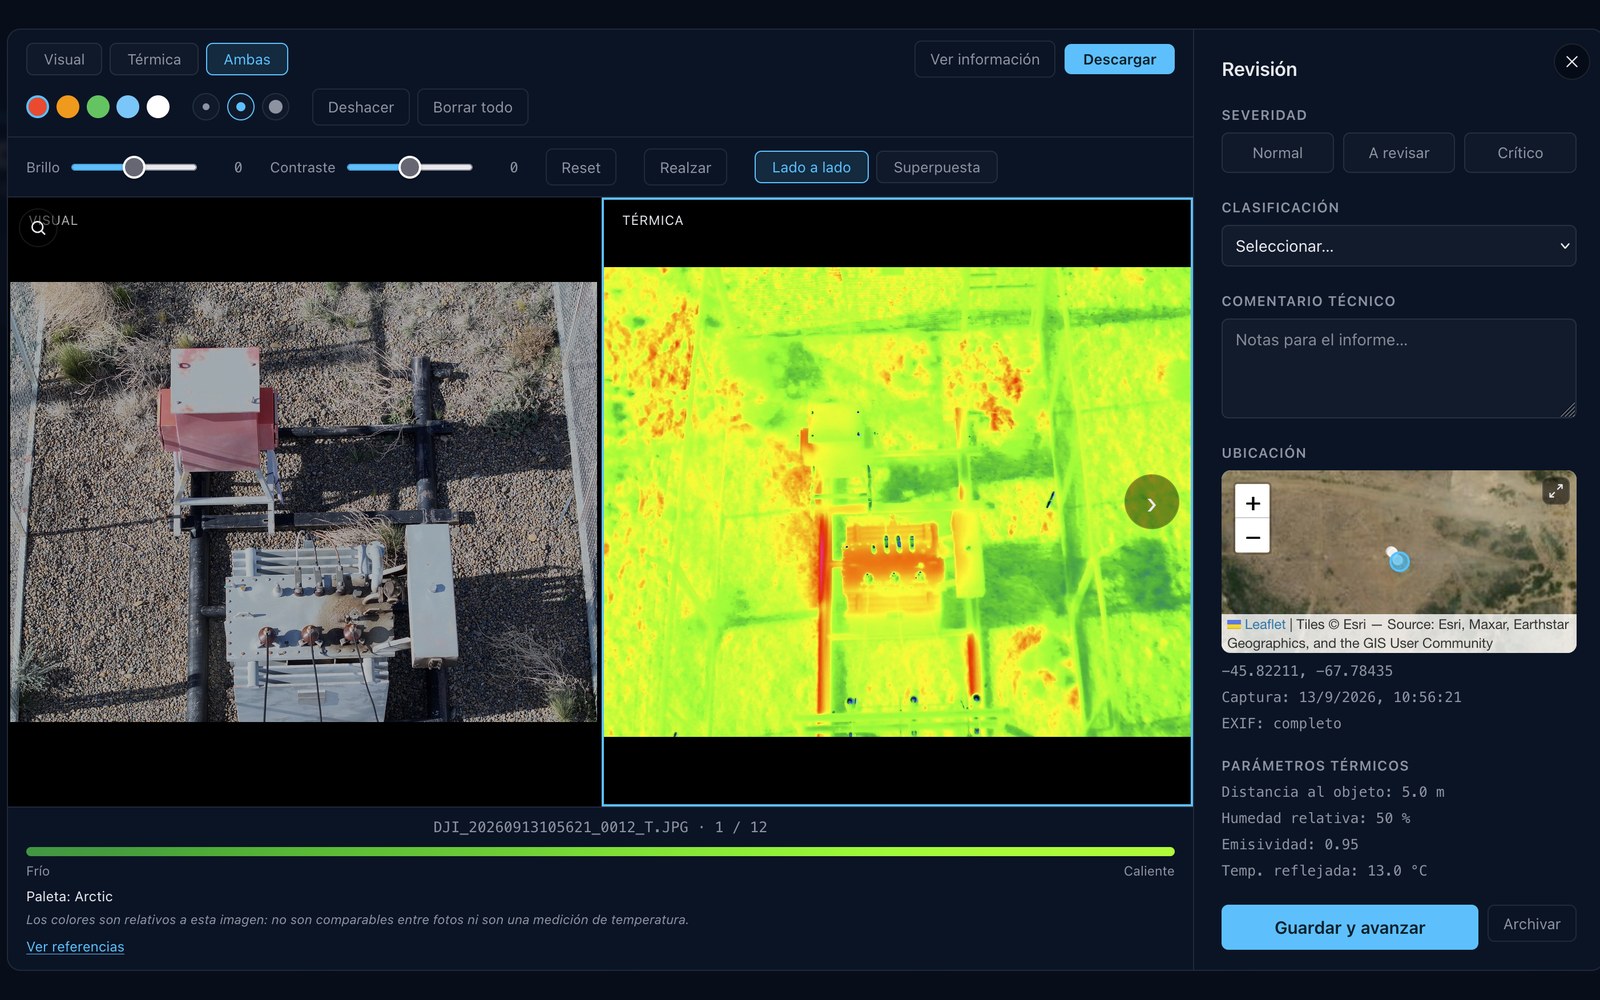Click the file name DJI_20260913105621_0012_T.JPG

[x=560, y=827]
